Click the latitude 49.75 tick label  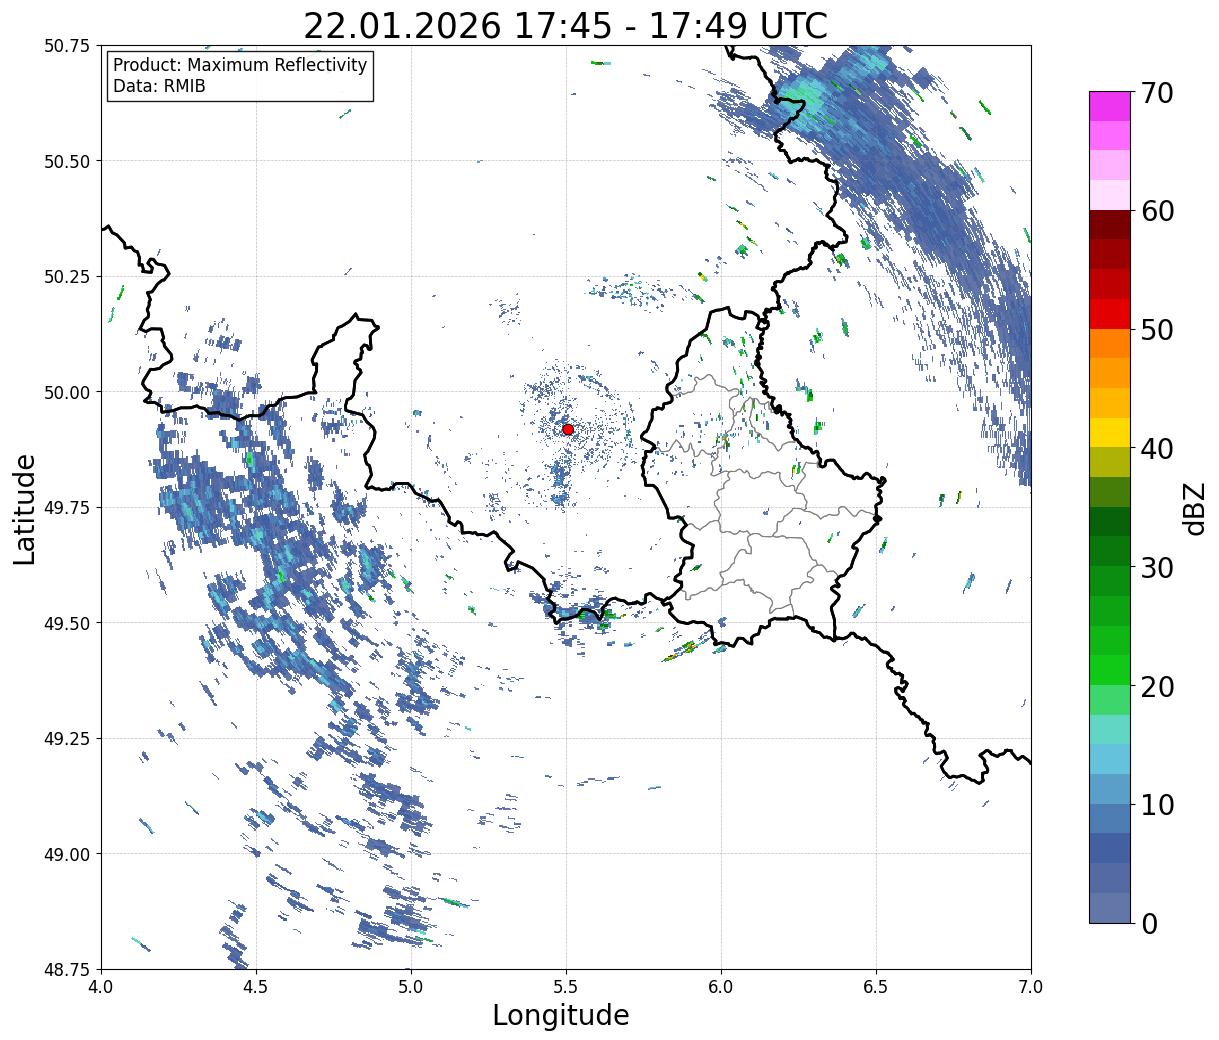coord(67,507)
